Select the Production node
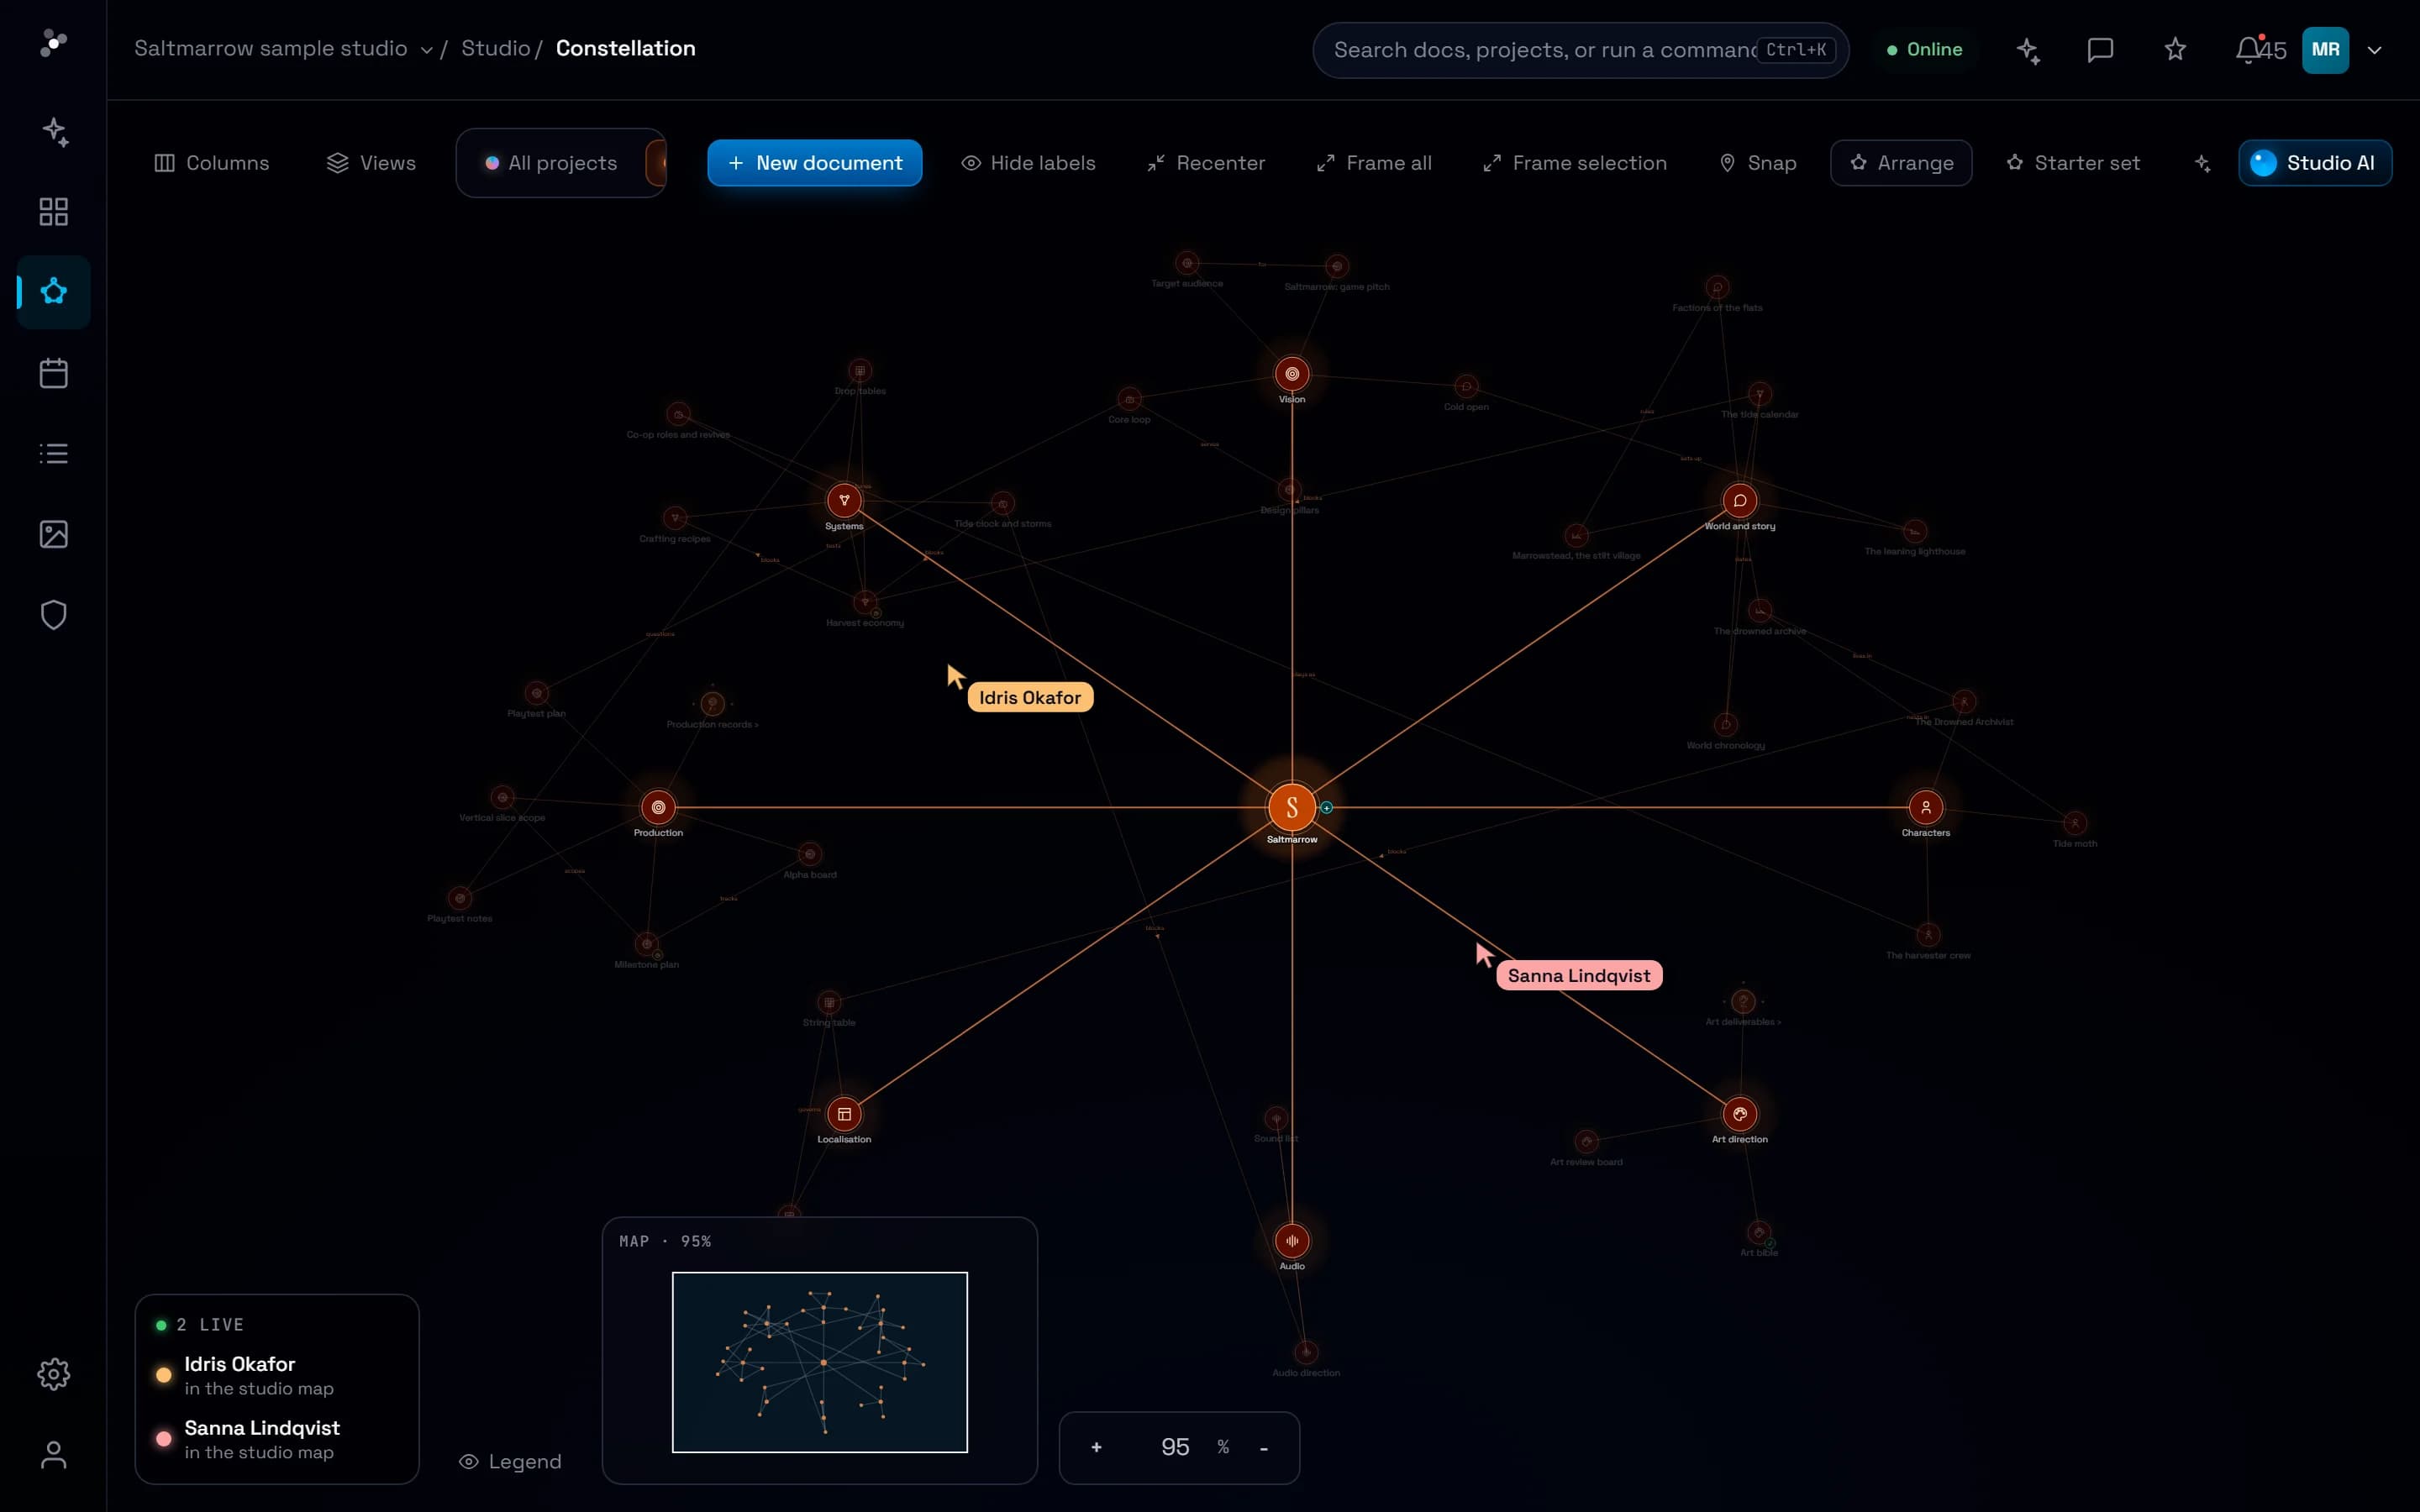 658,807
